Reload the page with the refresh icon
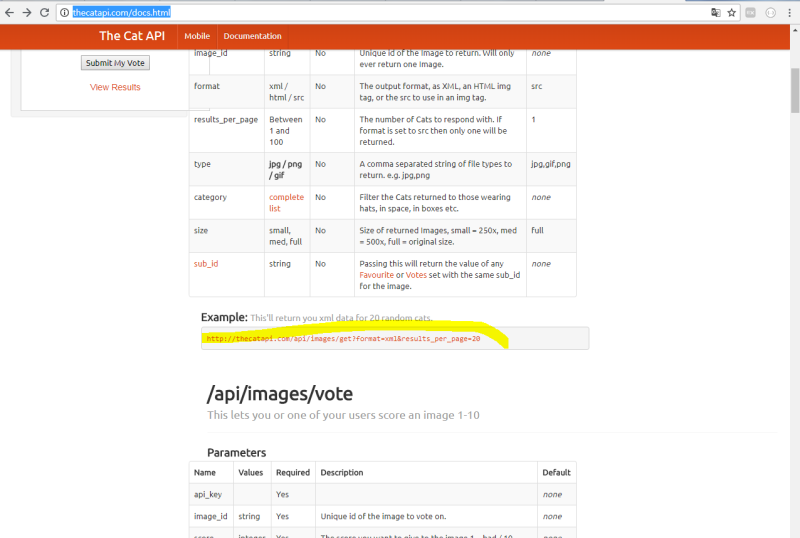Image resolution: width=800 pixels, height=538 pixels. pos(44,13)
